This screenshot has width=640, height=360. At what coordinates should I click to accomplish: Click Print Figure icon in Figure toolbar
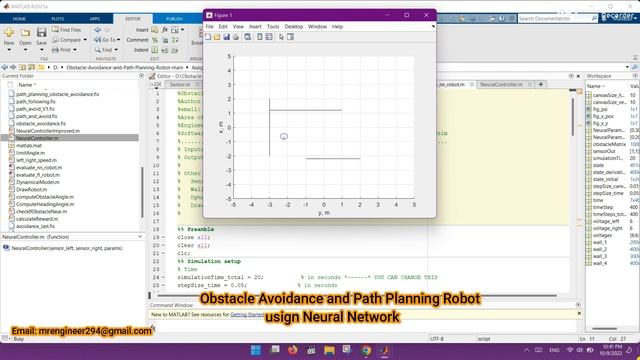click(x=236, y=37)
